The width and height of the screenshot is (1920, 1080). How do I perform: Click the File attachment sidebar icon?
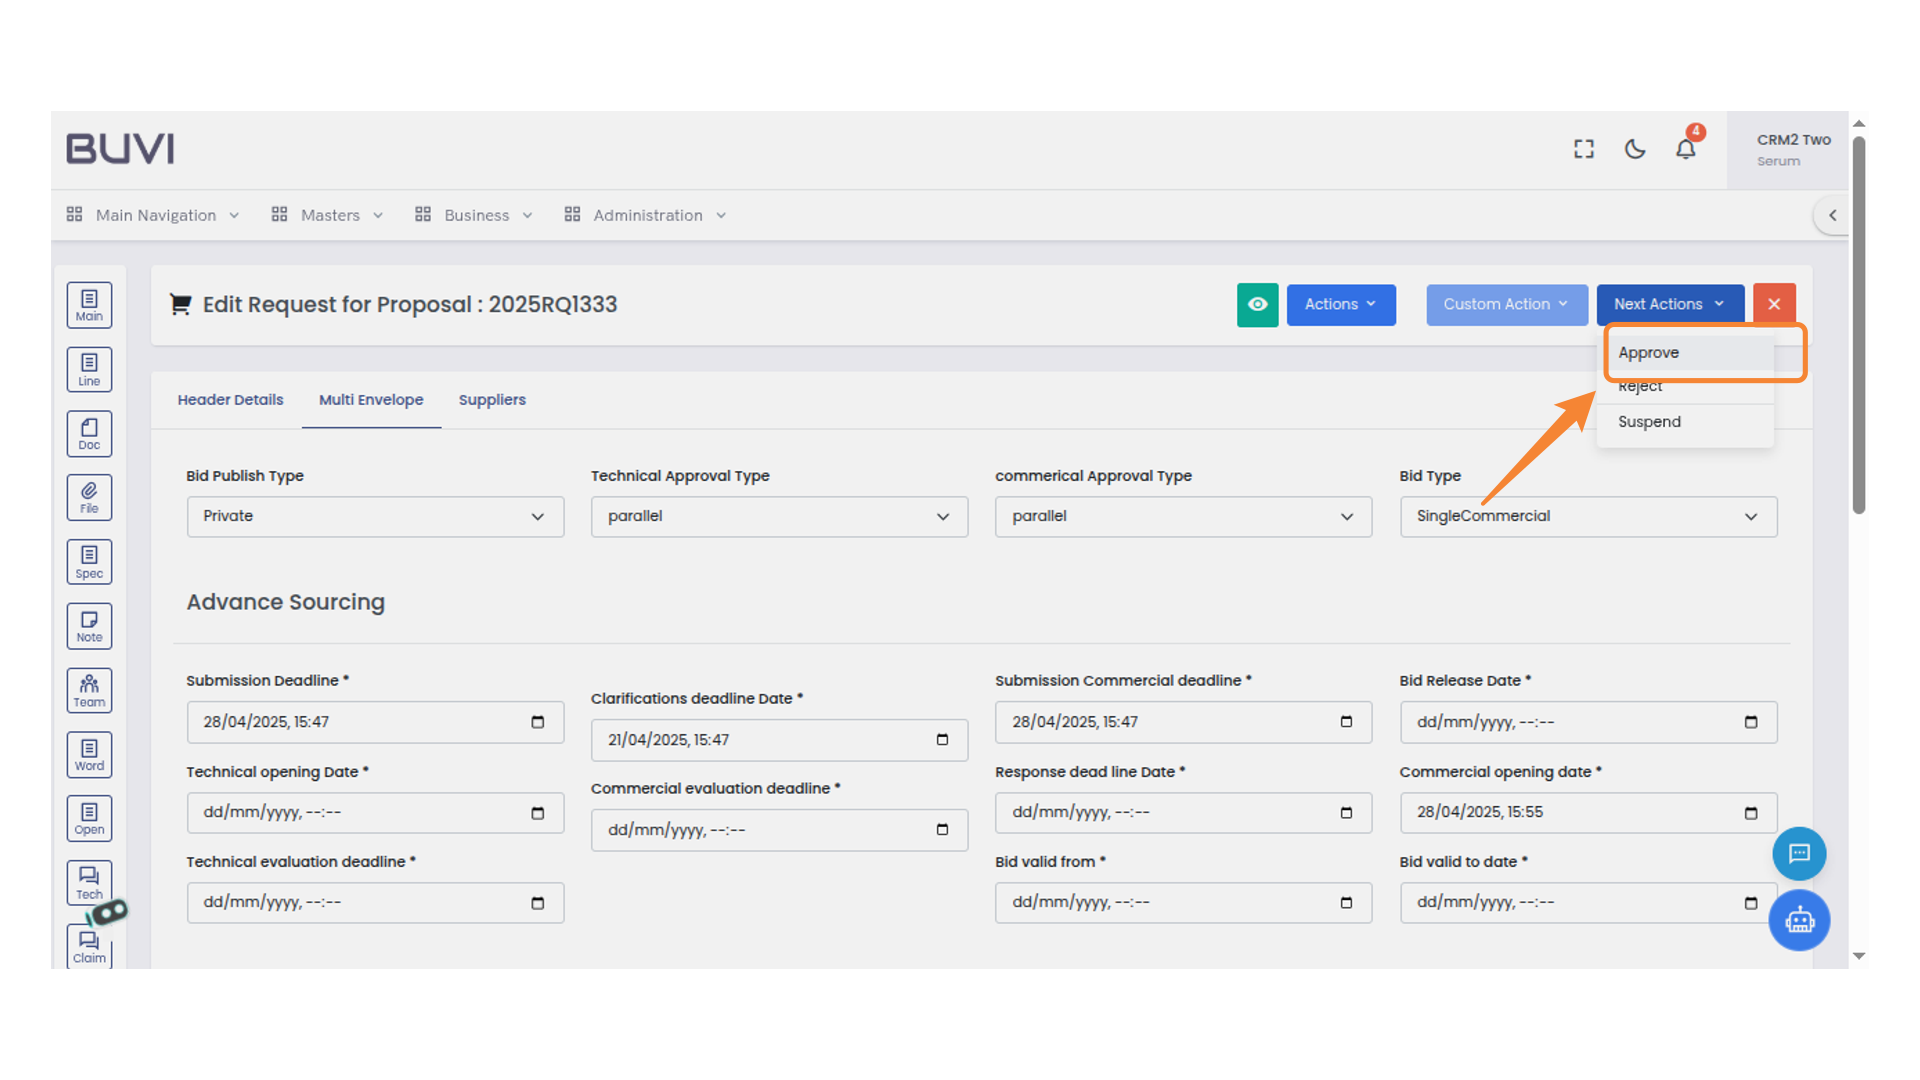[89, 497]
